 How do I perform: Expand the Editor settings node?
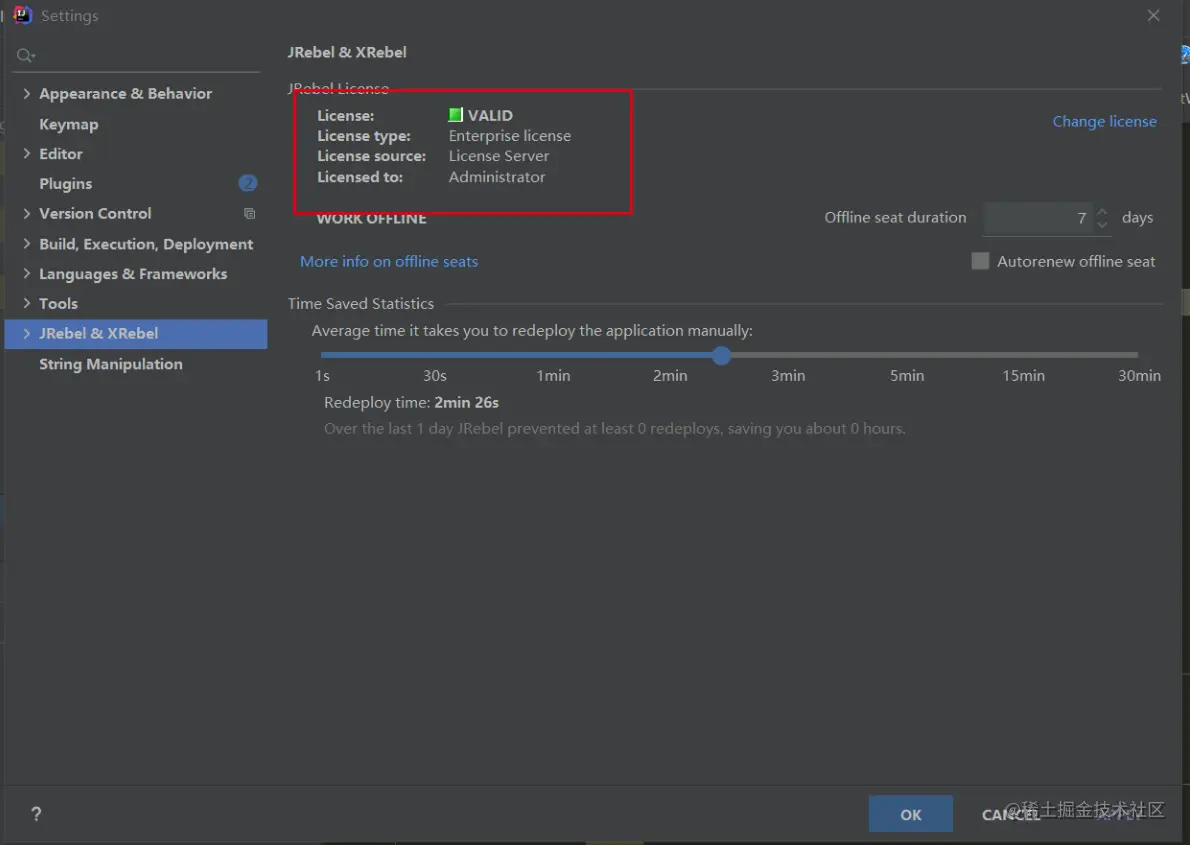pos(27,153)
